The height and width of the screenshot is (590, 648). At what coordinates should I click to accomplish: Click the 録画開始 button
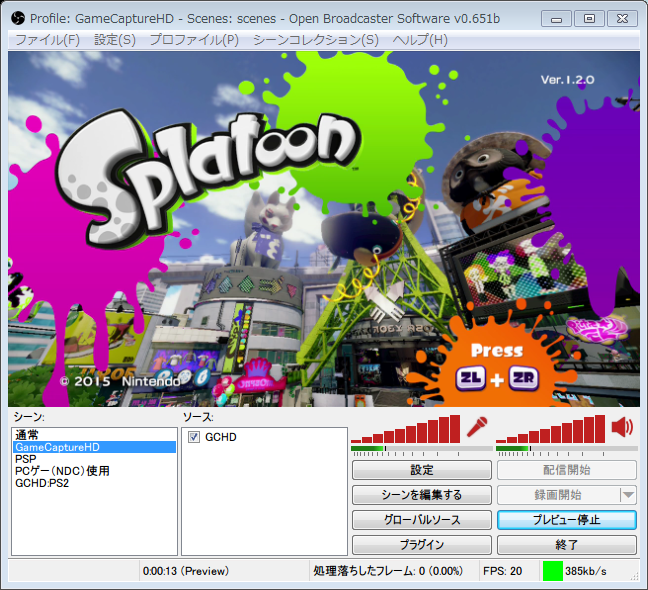(x=559, y=495)
